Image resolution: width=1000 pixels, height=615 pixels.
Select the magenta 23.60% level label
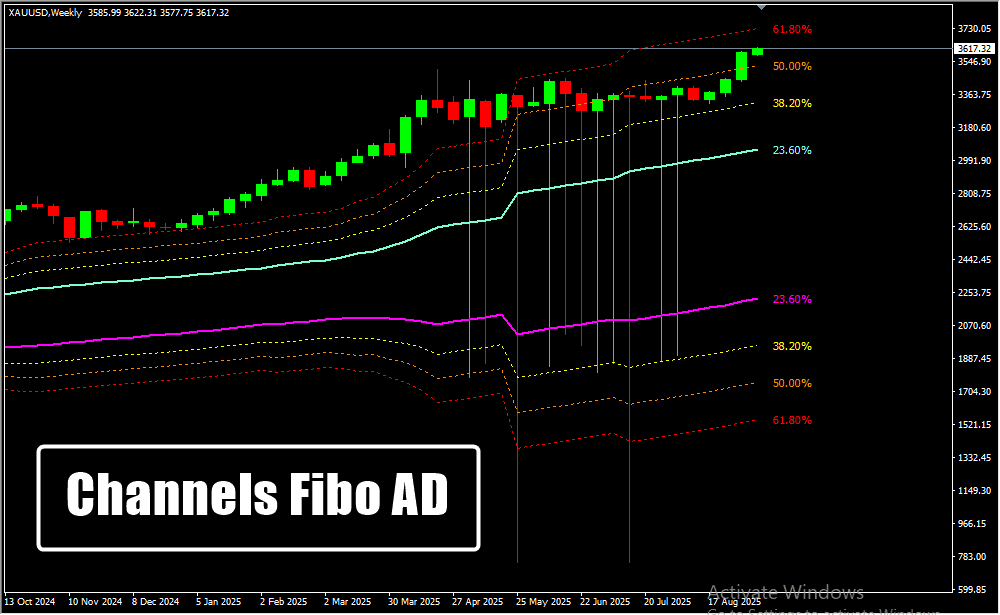pyautogui.click(x=792, y=299)
